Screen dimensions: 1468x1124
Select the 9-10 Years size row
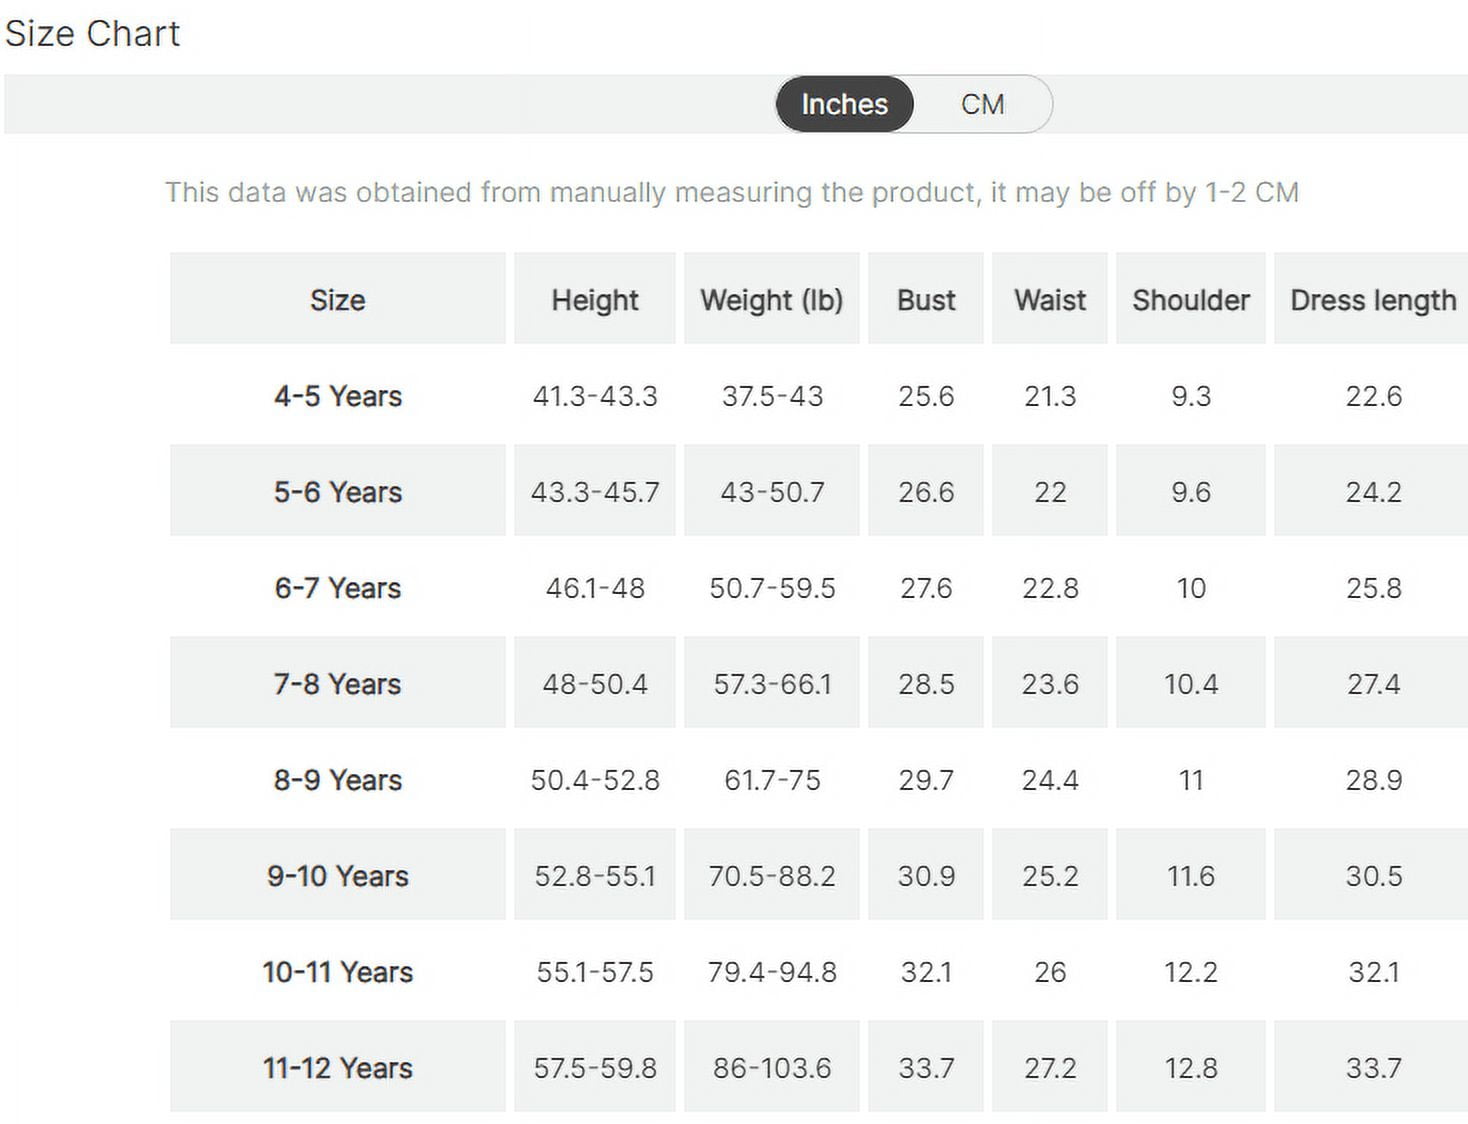tap(819, 875)
